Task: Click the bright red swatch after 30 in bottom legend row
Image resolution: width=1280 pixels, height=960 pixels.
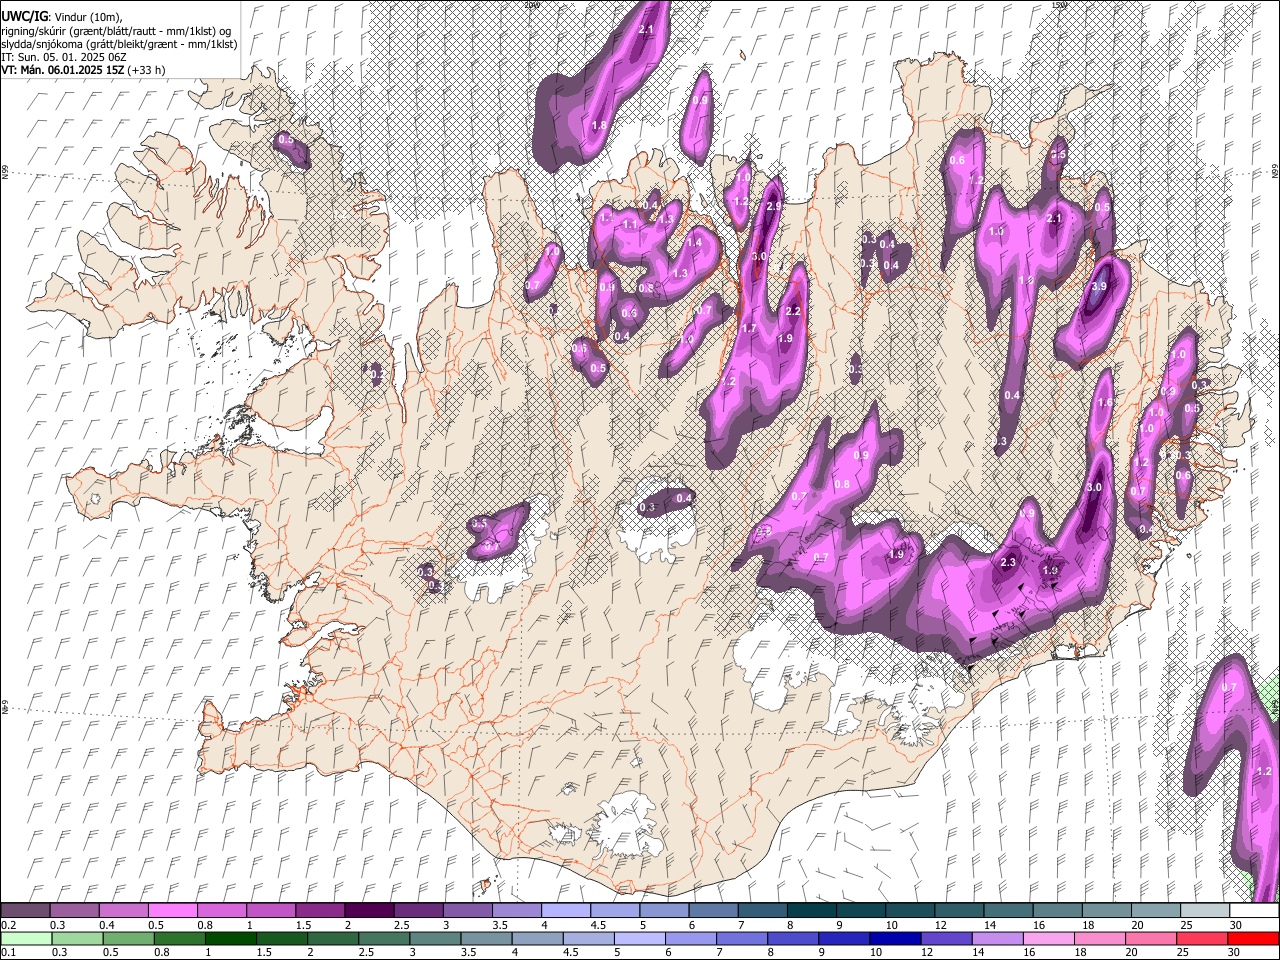Action: pos(1253,939)
